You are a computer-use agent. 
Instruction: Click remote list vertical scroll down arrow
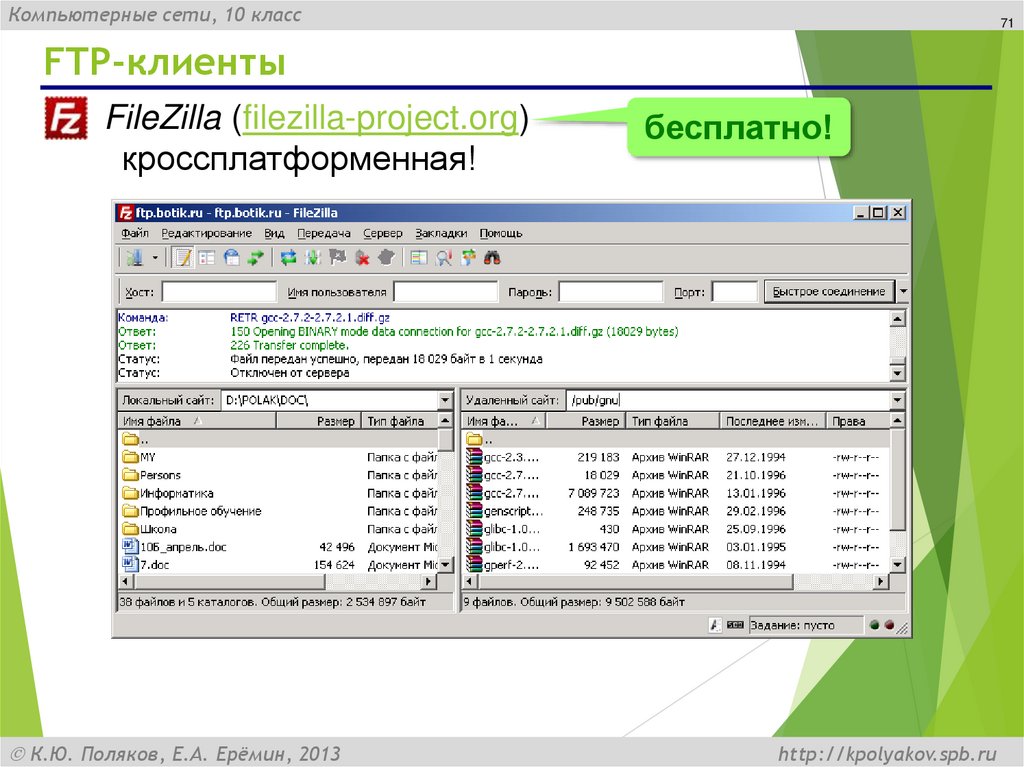(898, 564)
